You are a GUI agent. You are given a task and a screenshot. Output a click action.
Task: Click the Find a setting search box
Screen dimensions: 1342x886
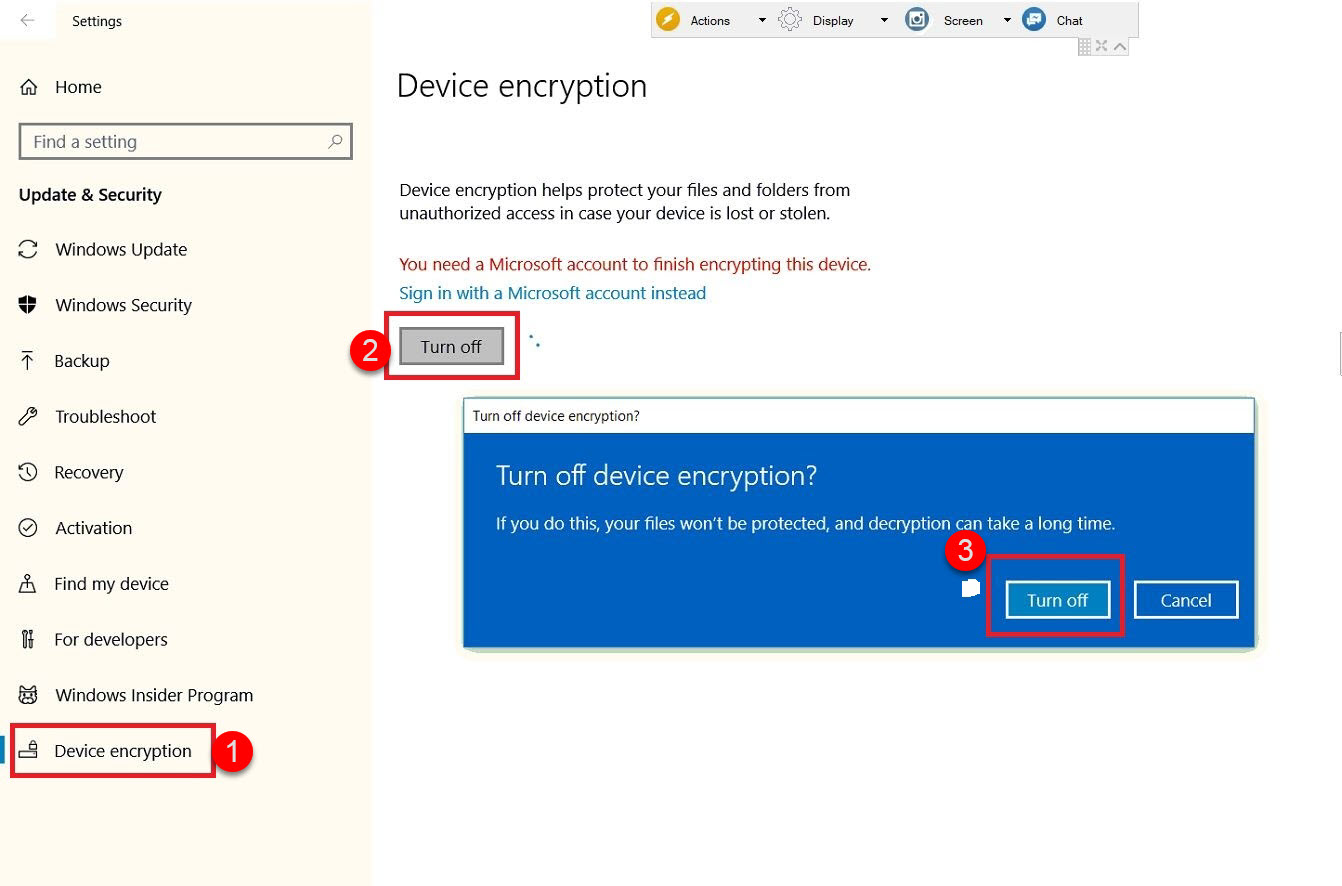click(186, 142)
